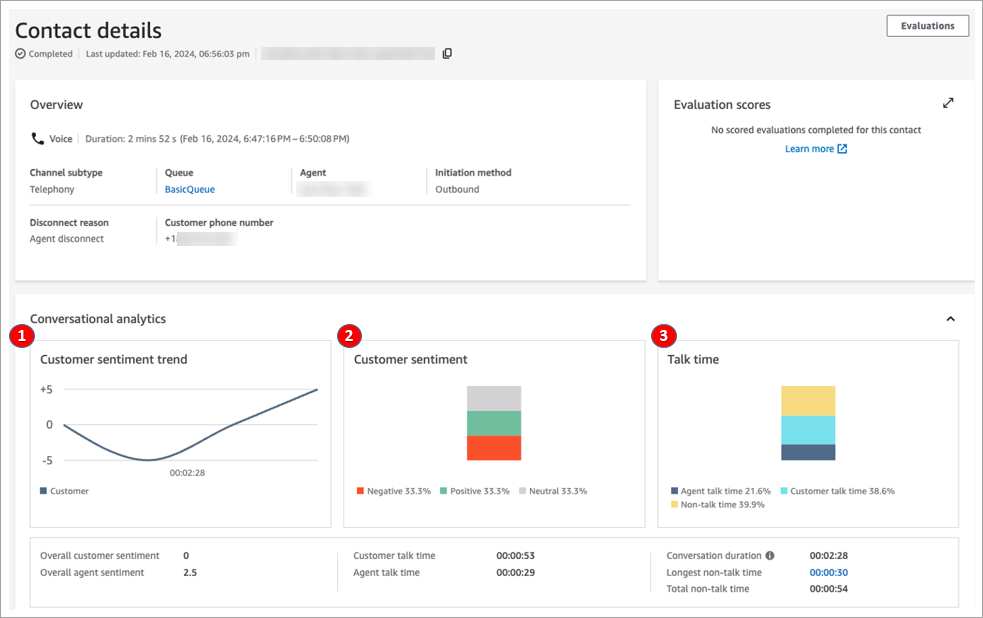Collapse the Conversational analytics section
983x618 pixels.
[949, 317]
